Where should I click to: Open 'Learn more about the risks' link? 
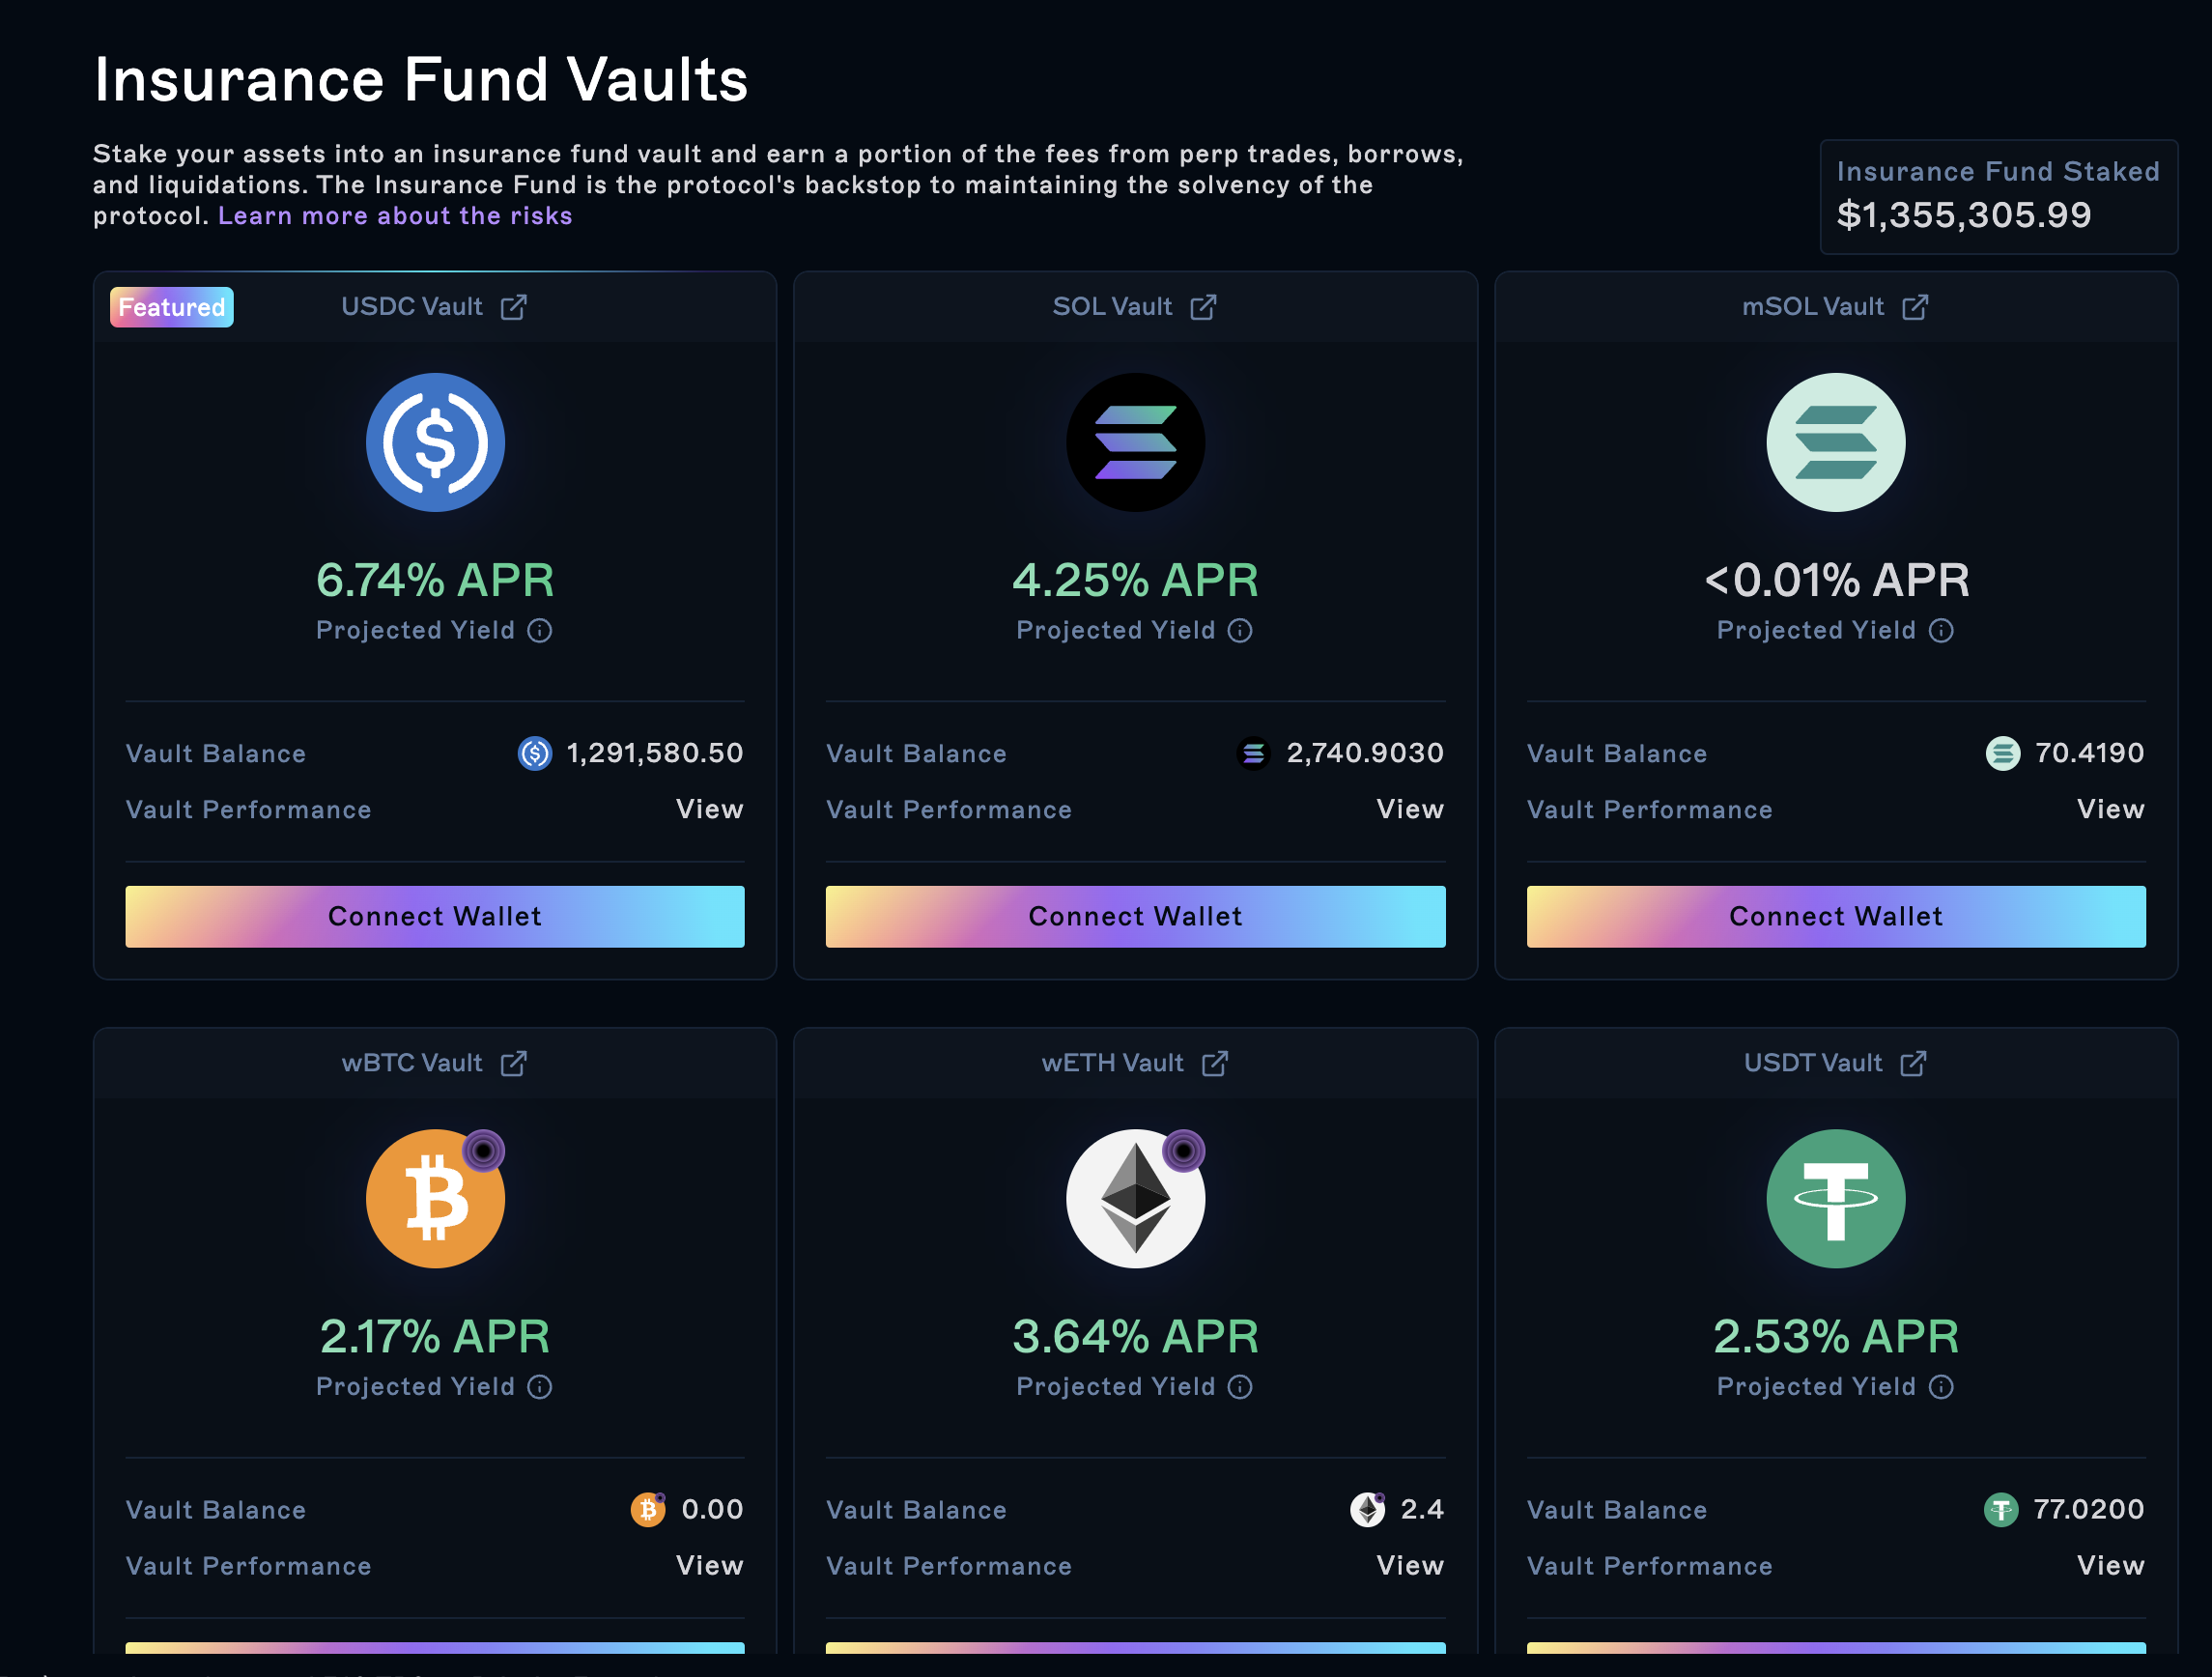tap(395, 216)
